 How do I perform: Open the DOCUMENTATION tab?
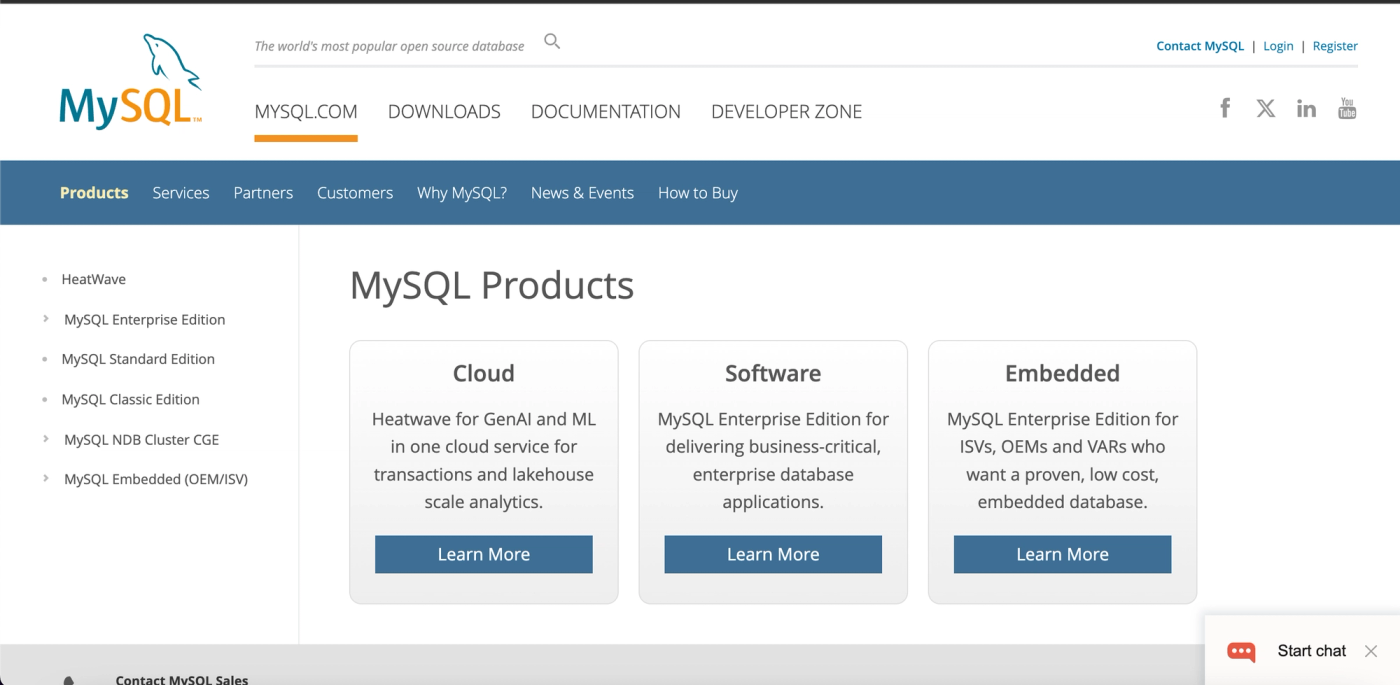pos(606,112)
